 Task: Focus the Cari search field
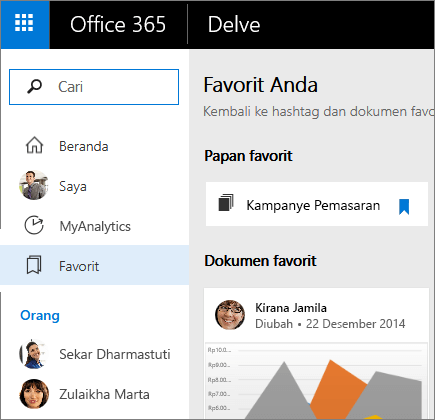94,87
